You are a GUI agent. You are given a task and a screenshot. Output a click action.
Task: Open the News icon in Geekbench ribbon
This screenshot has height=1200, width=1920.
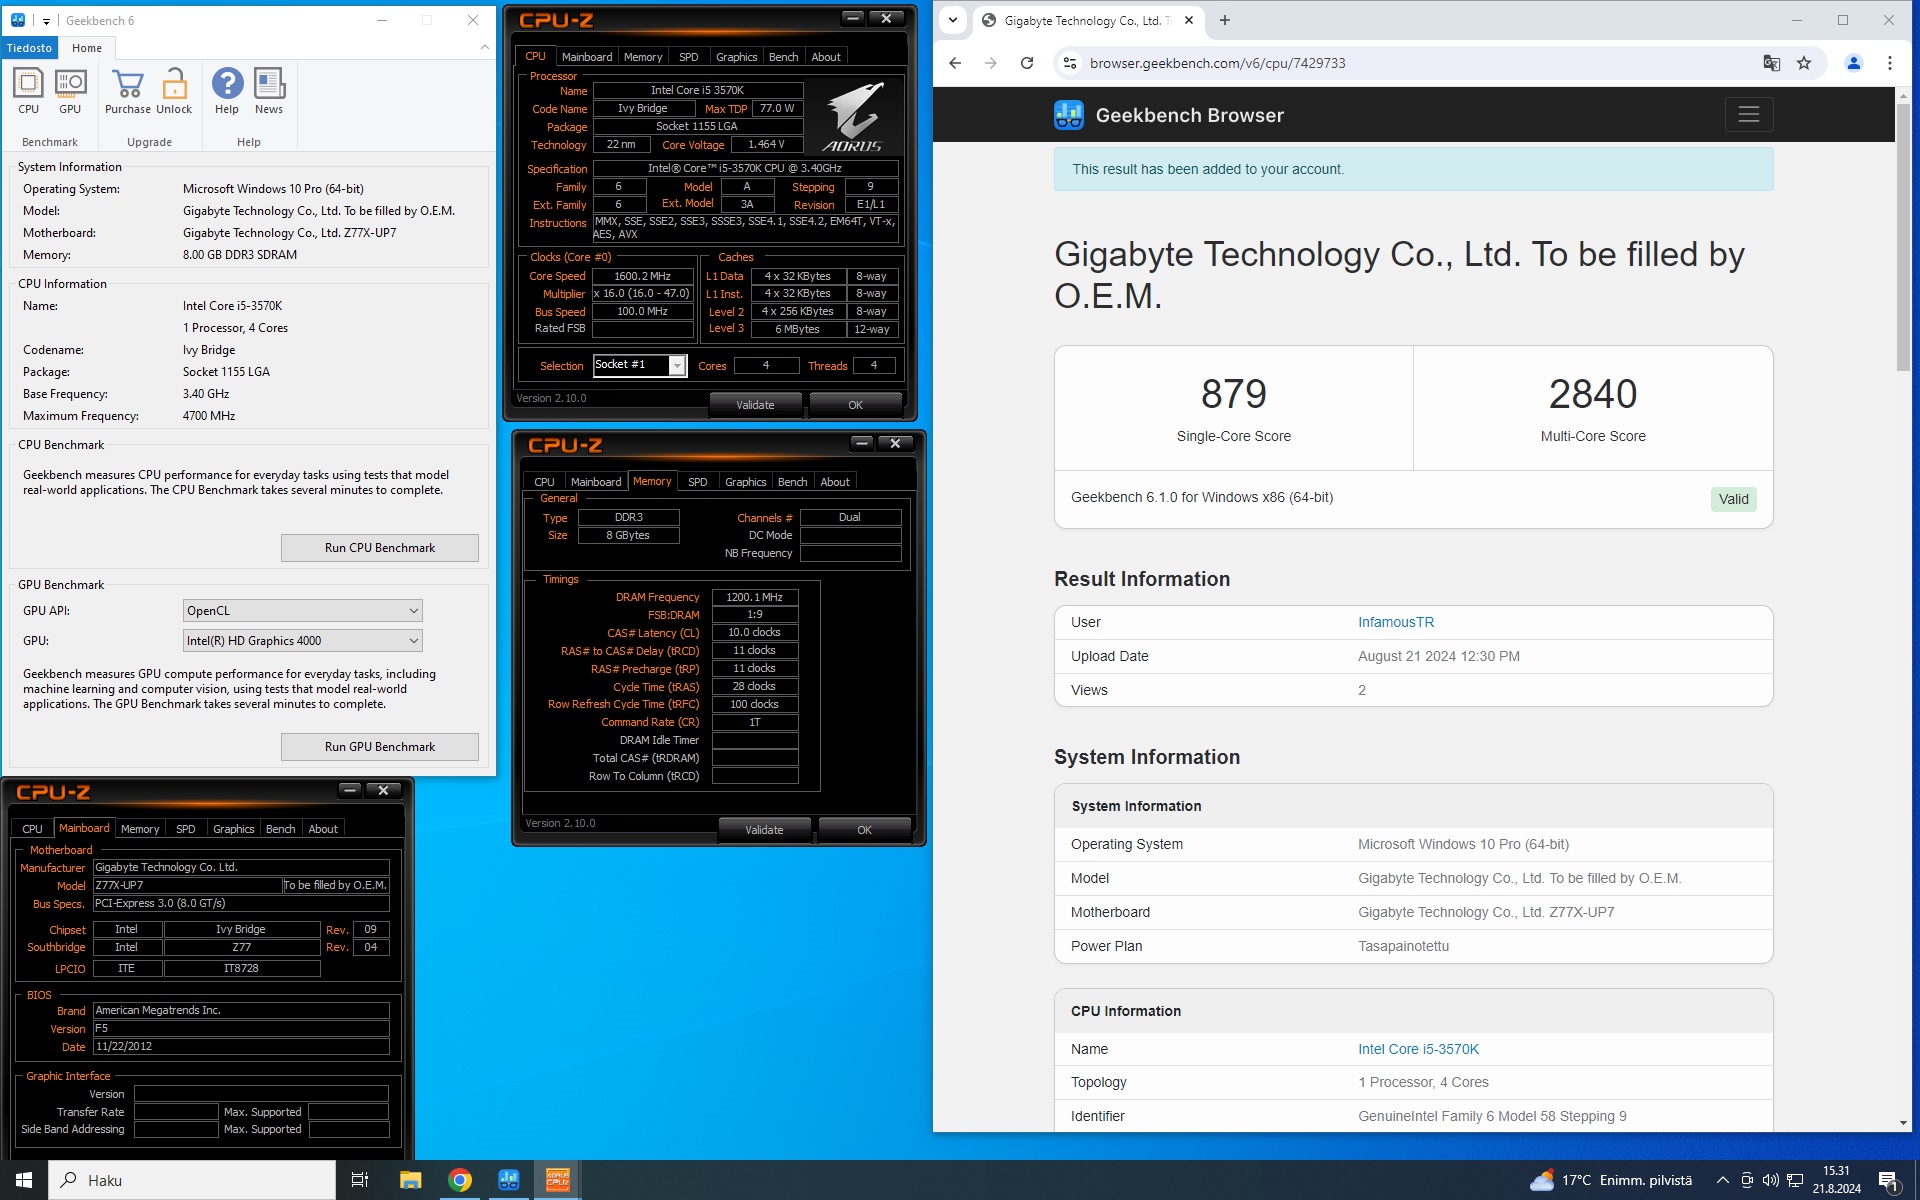coord(269,92)
